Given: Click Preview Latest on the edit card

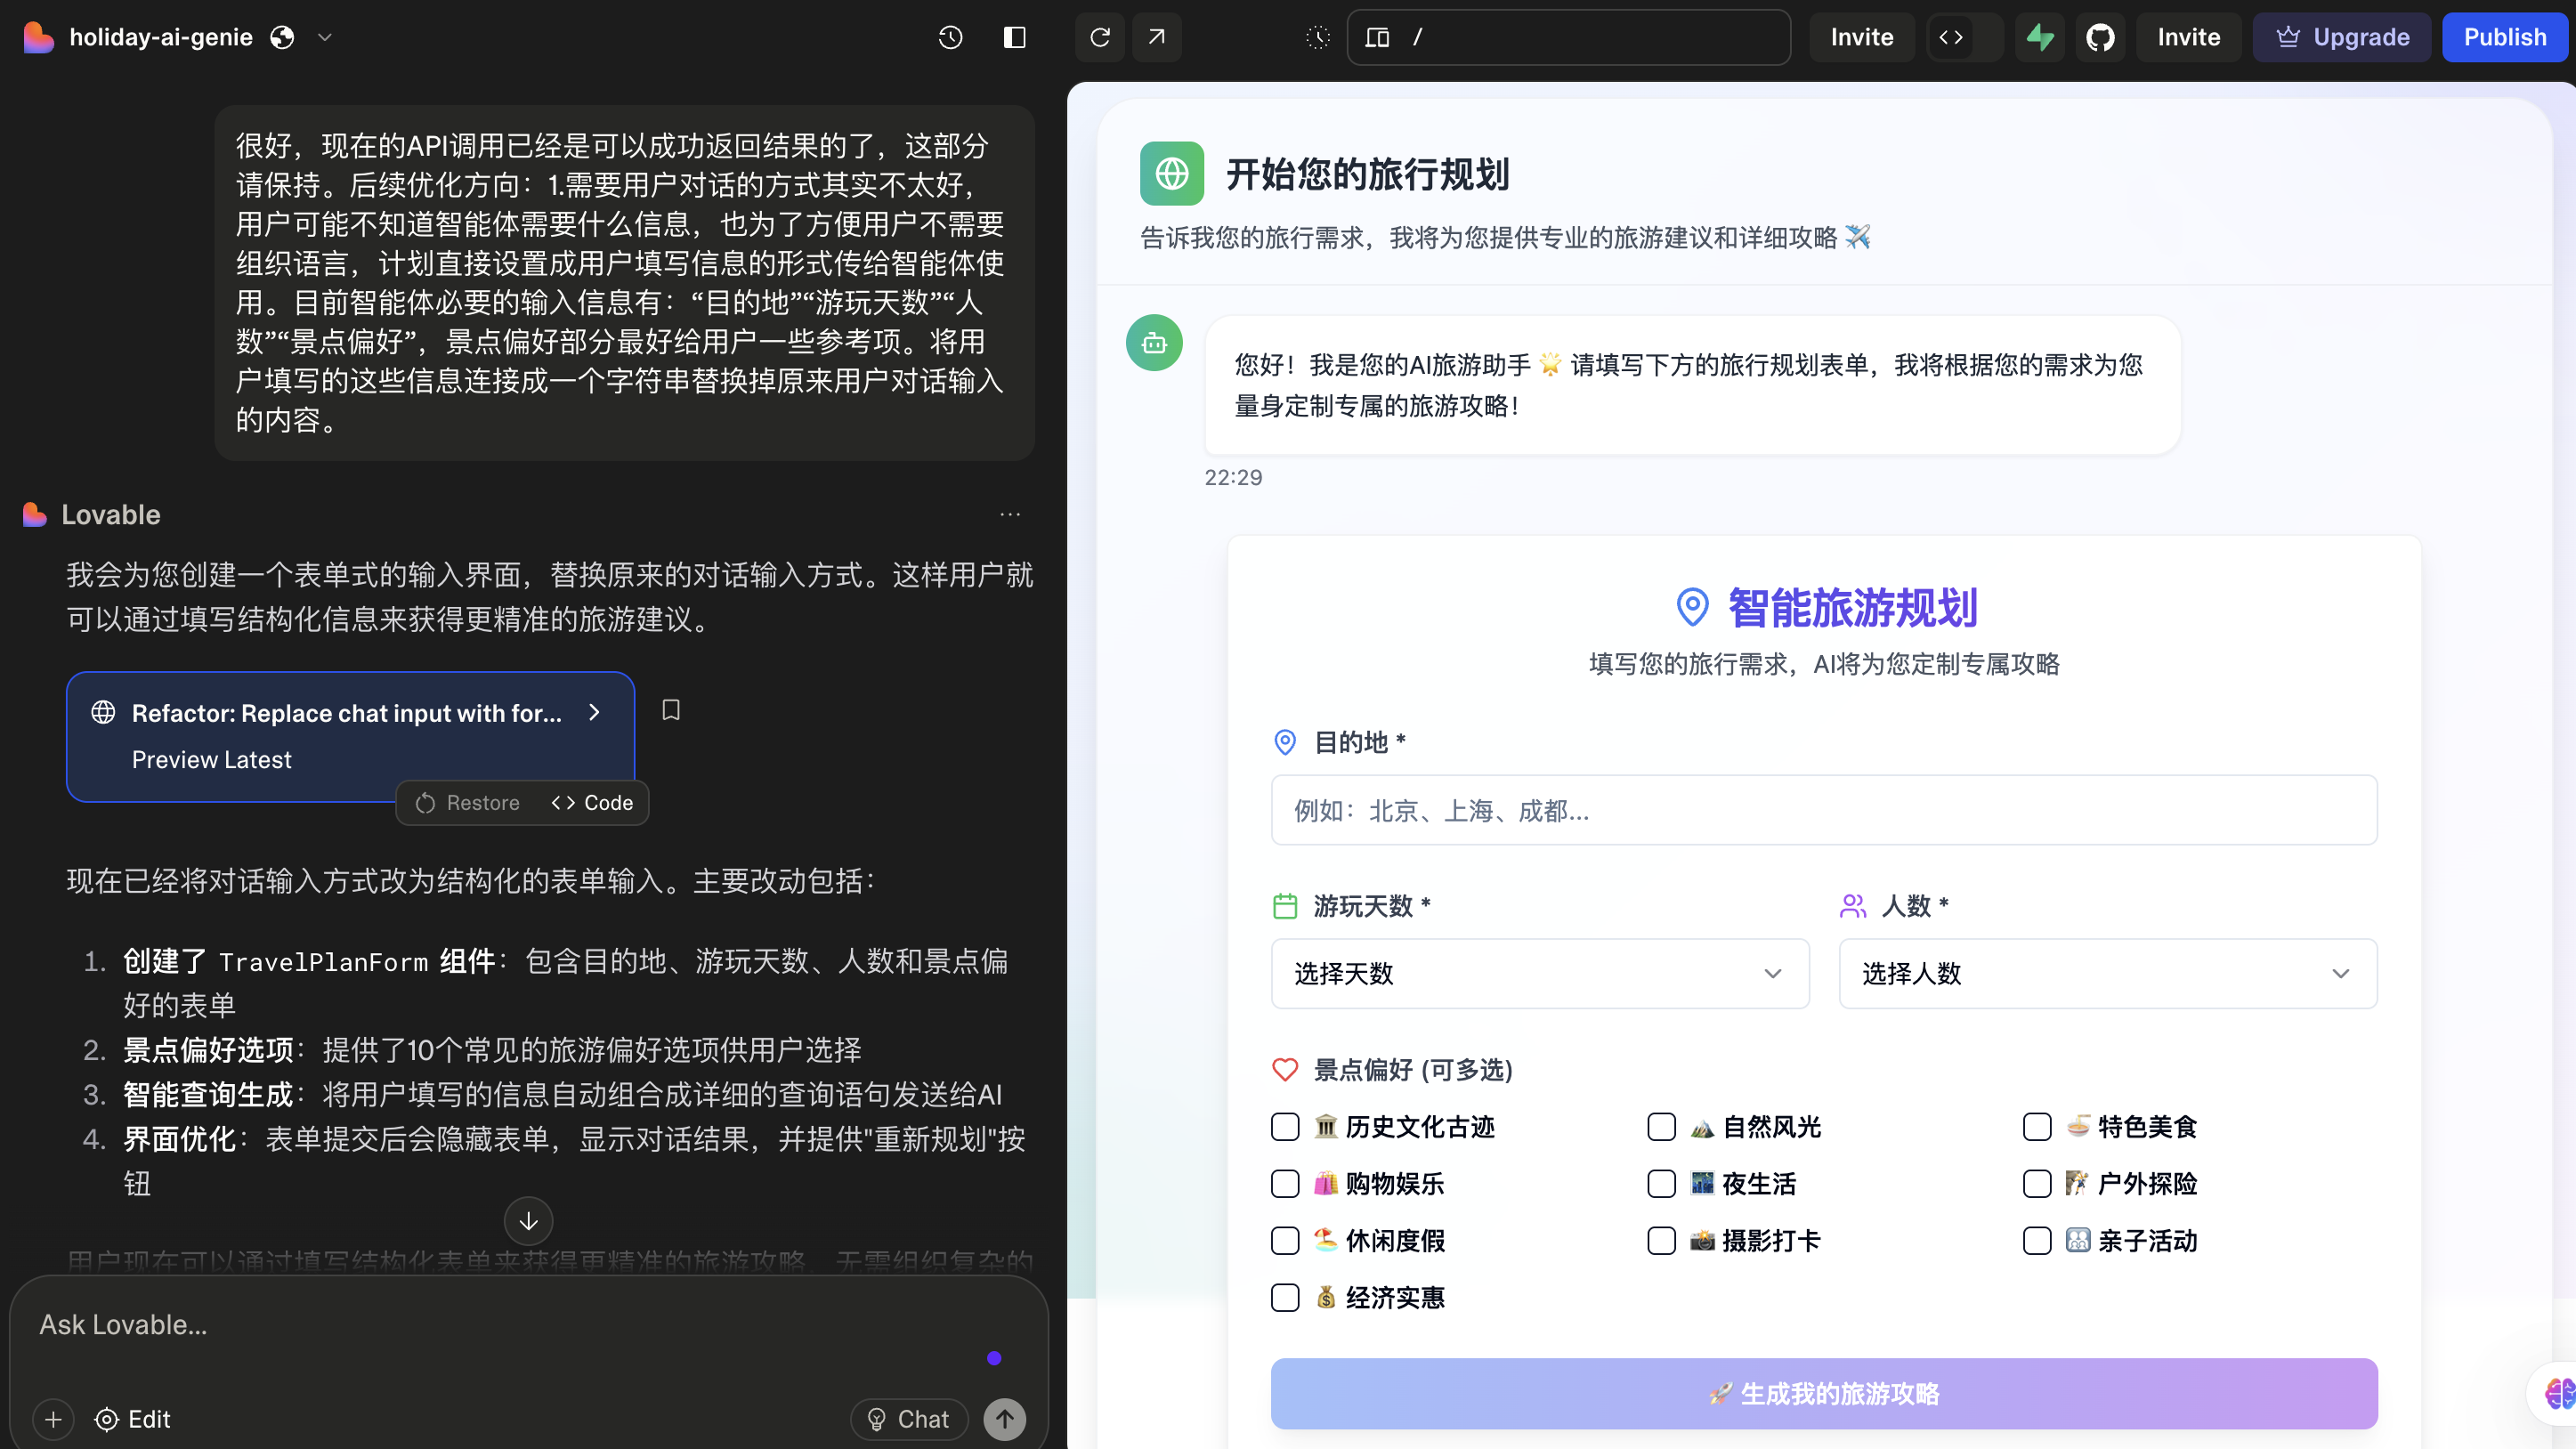Looking at the screenshot, I should (x=212, y=760).
